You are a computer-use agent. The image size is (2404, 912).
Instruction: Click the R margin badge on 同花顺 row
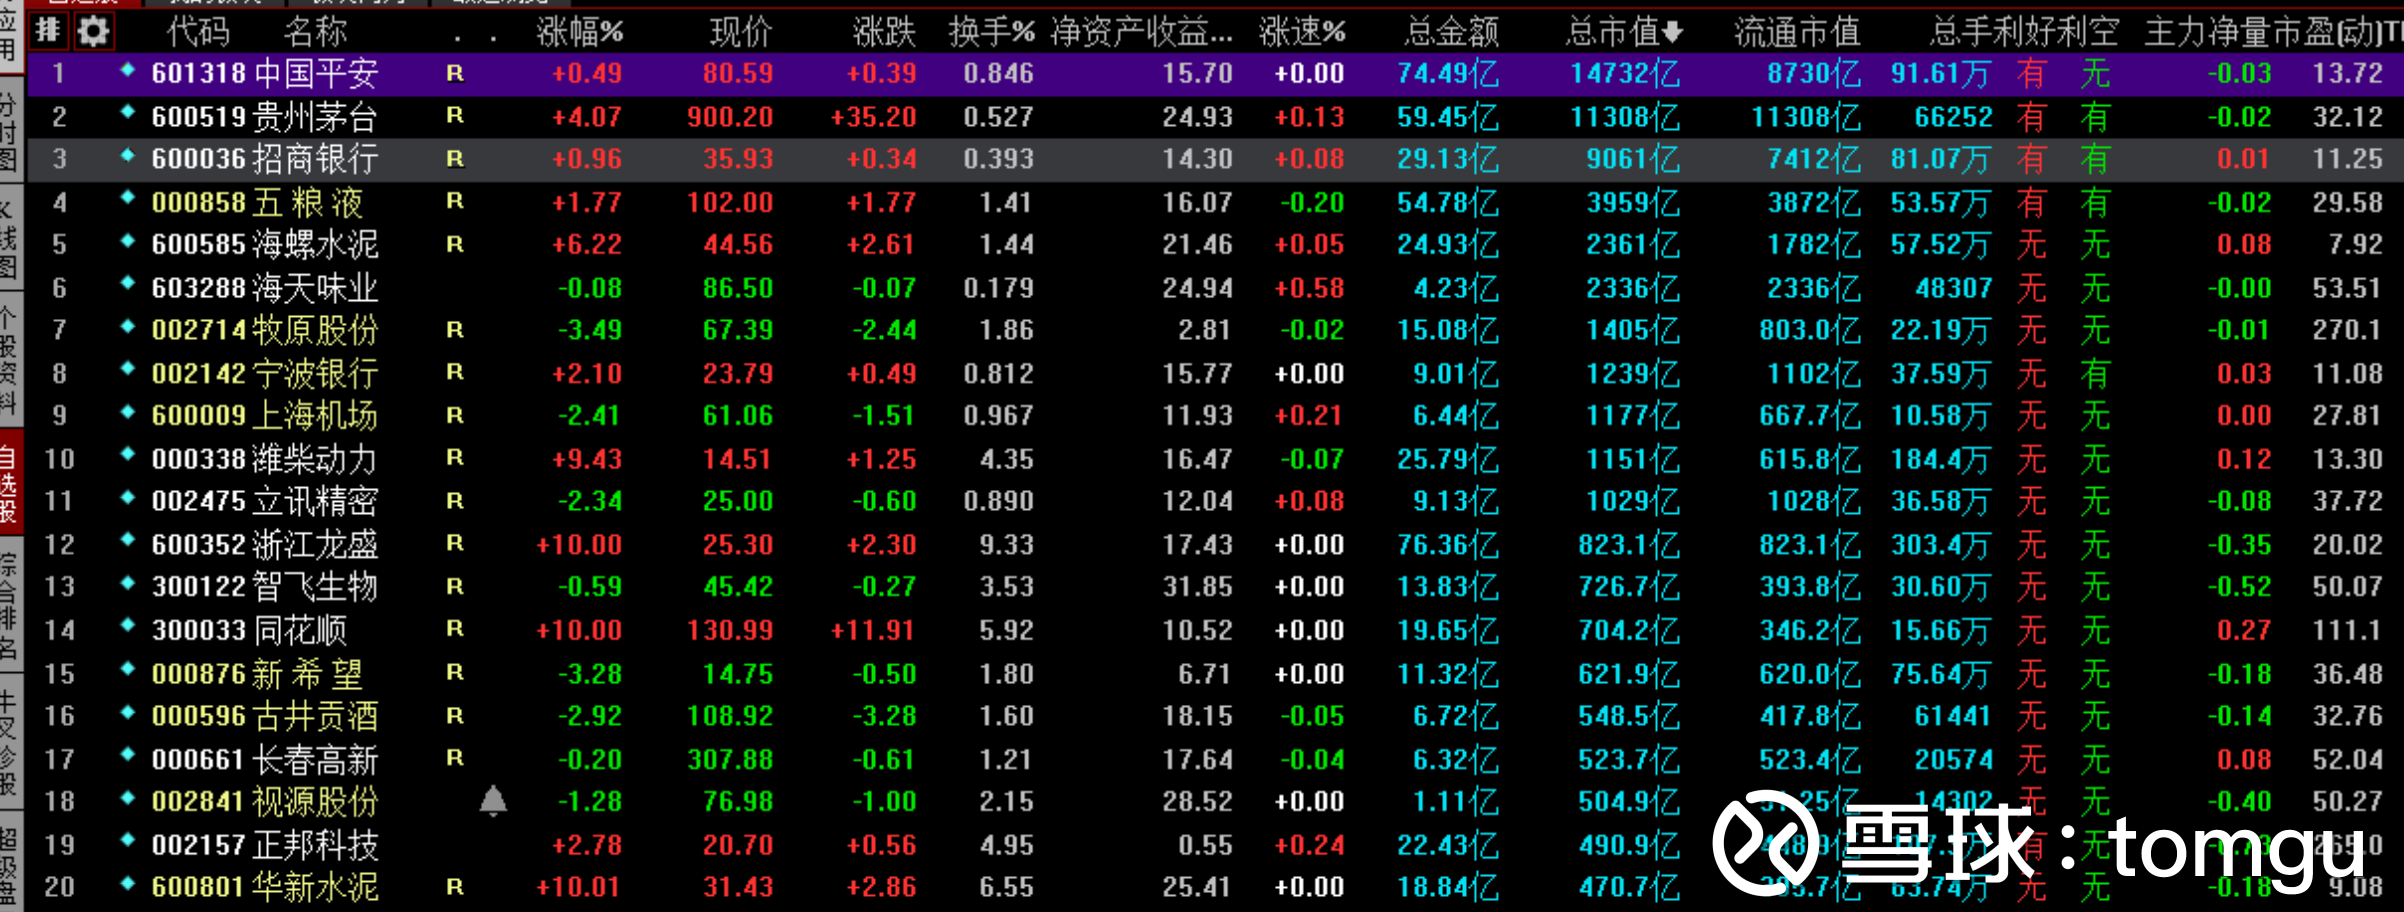[455, 629]
